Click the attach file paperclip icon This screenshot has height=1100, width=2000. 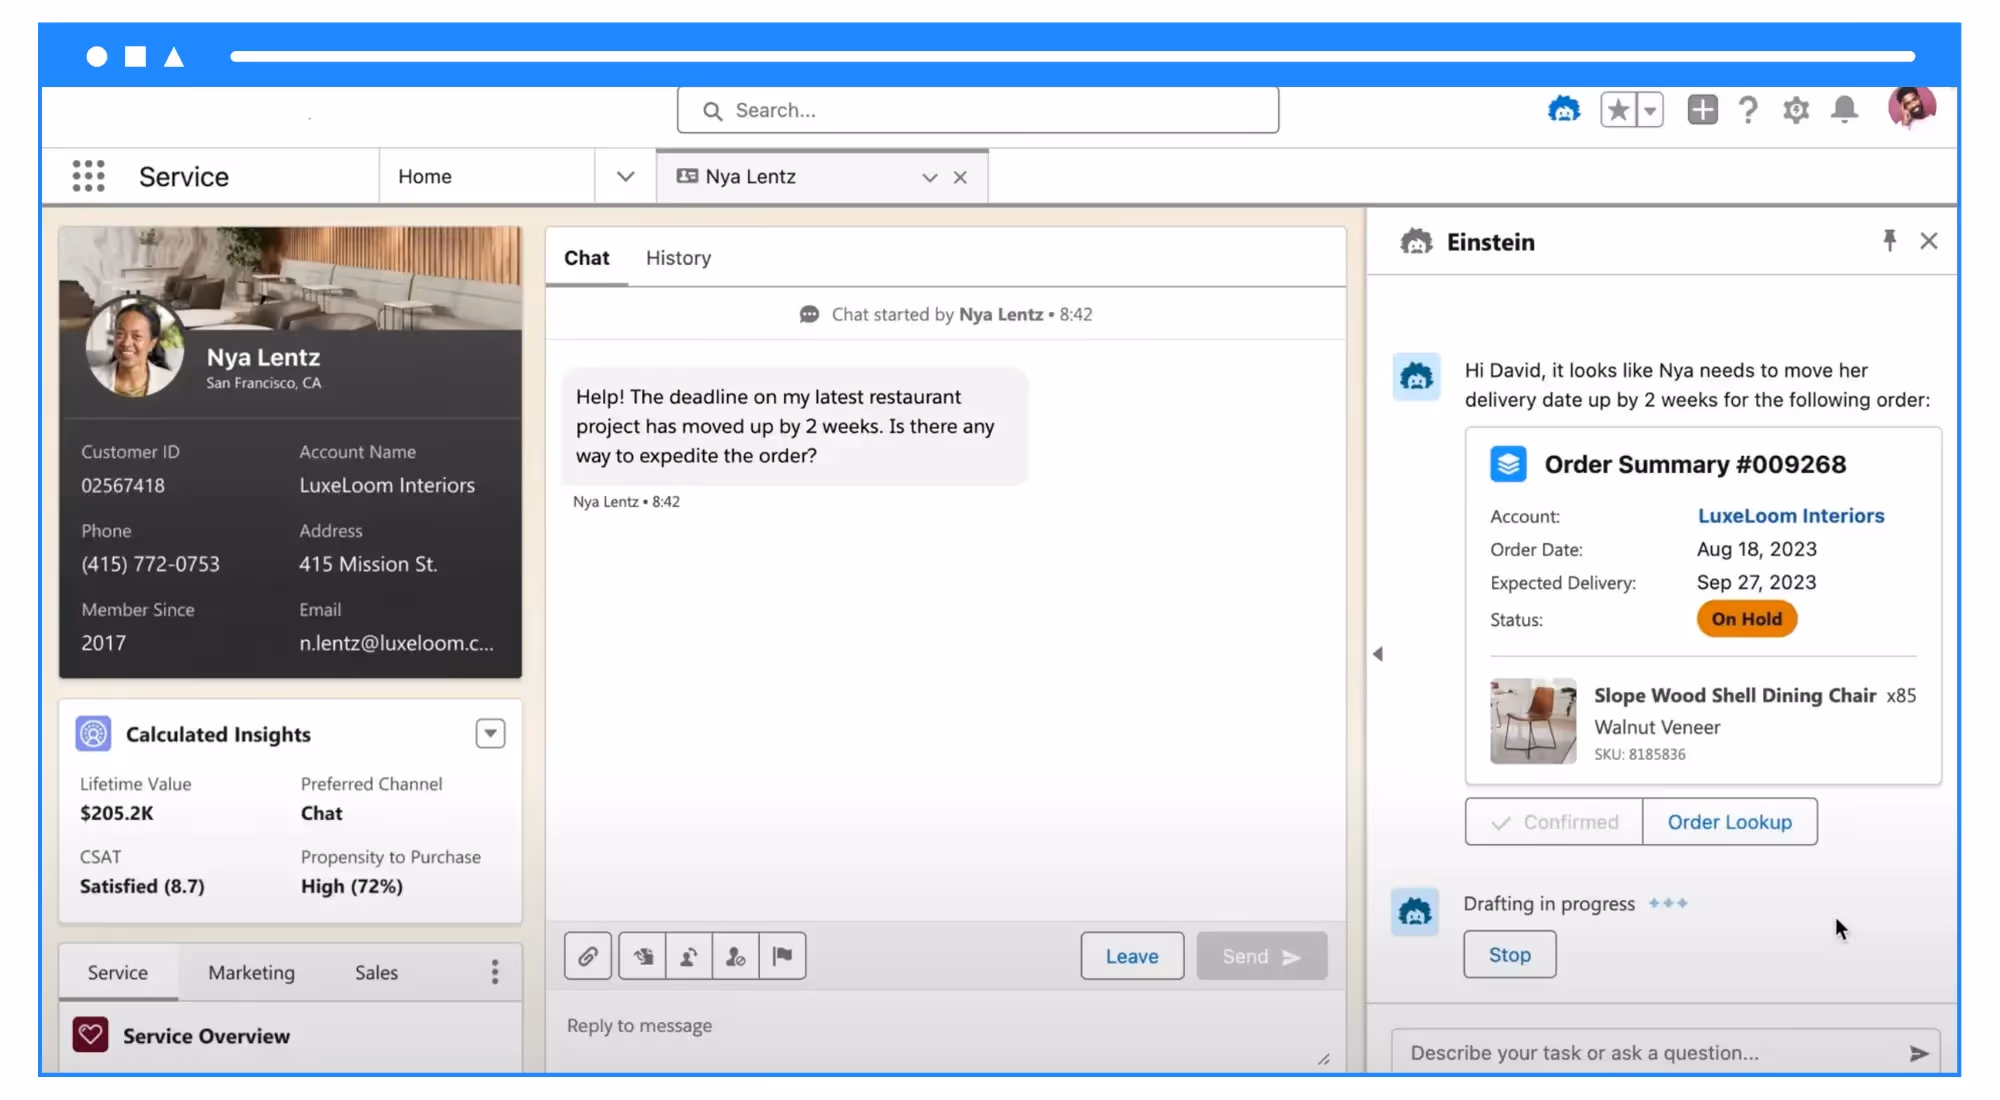pyautogui.click(x=588, y=956)
